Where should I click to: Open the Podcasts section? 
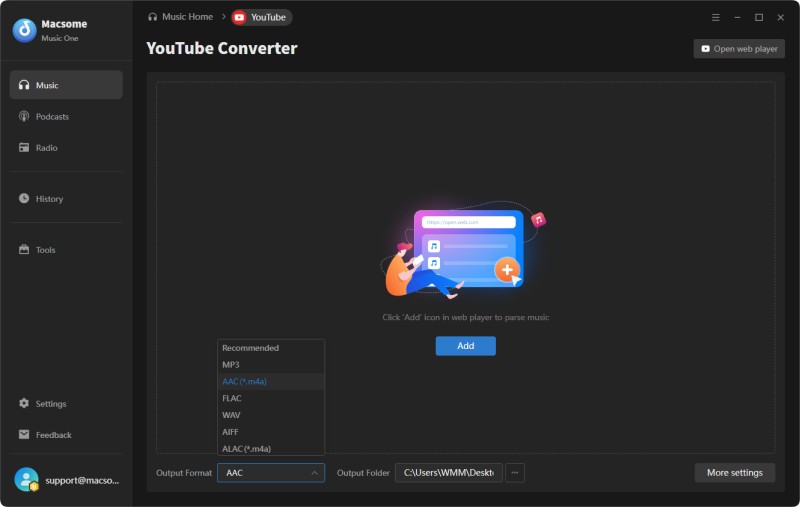(66, 116)
